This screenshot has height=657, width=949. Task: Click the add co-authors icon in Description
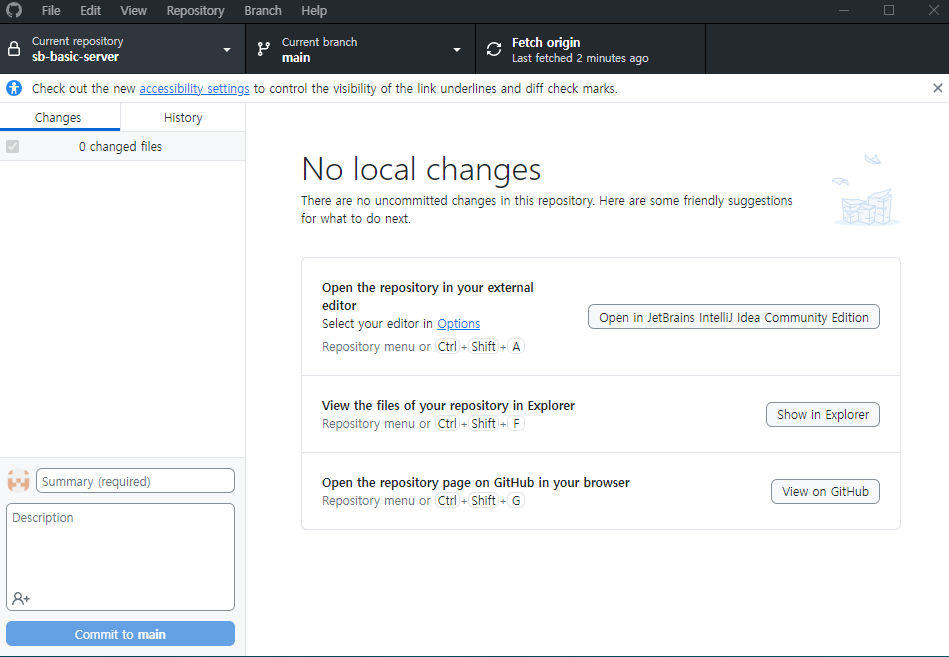tap(21, 598)
